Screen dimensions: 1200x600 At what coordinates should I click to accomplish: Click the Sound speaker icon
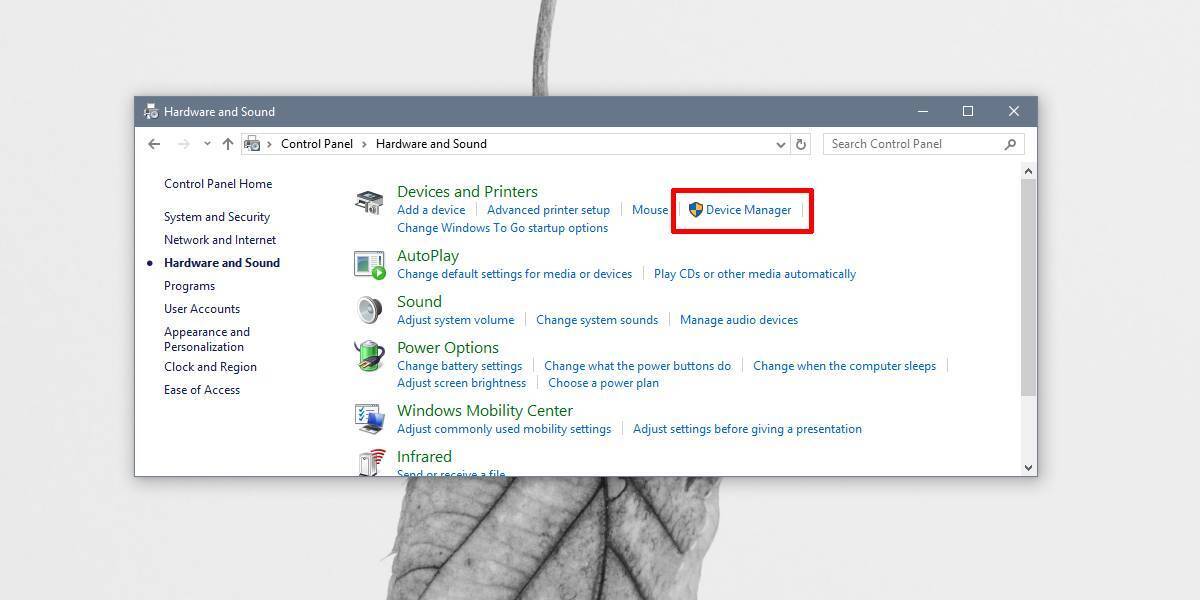tap(369, 310)
